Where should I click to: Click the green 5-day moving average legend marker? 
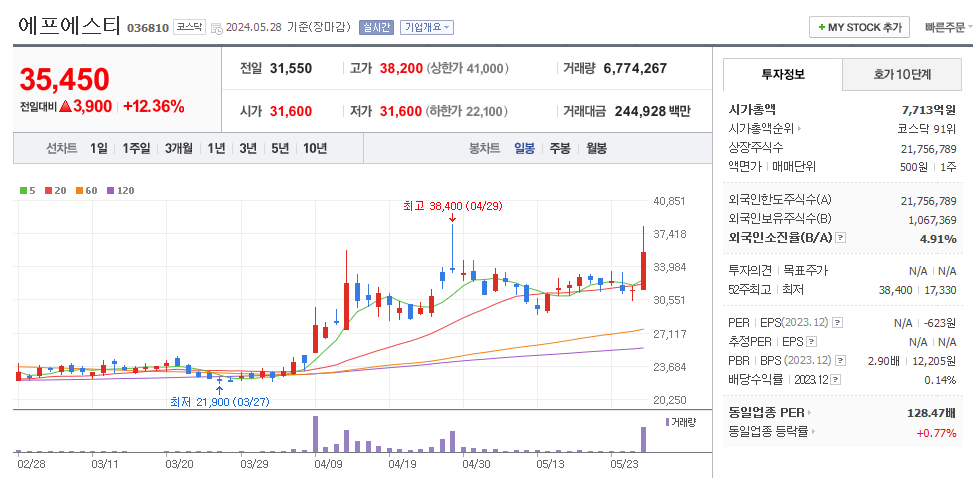coord(24,191)
